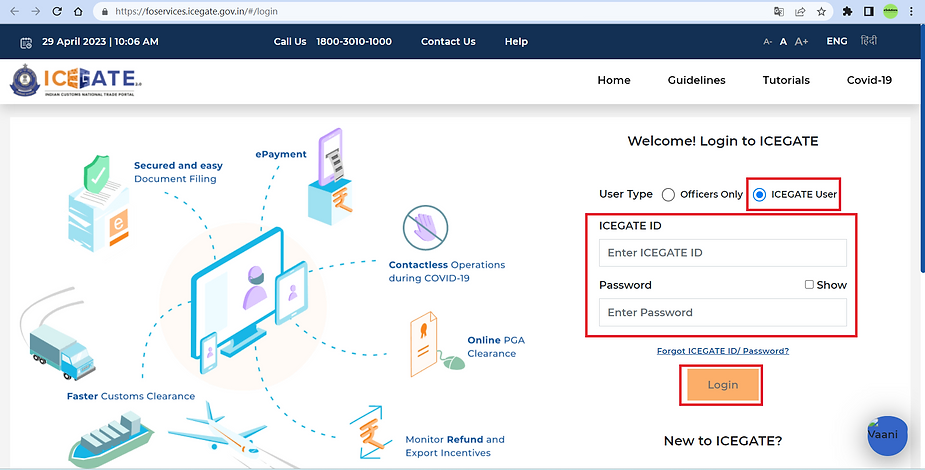This screenshot has width=925, height=470.
Task: Click the padlock site info icon
Action: 106,11
